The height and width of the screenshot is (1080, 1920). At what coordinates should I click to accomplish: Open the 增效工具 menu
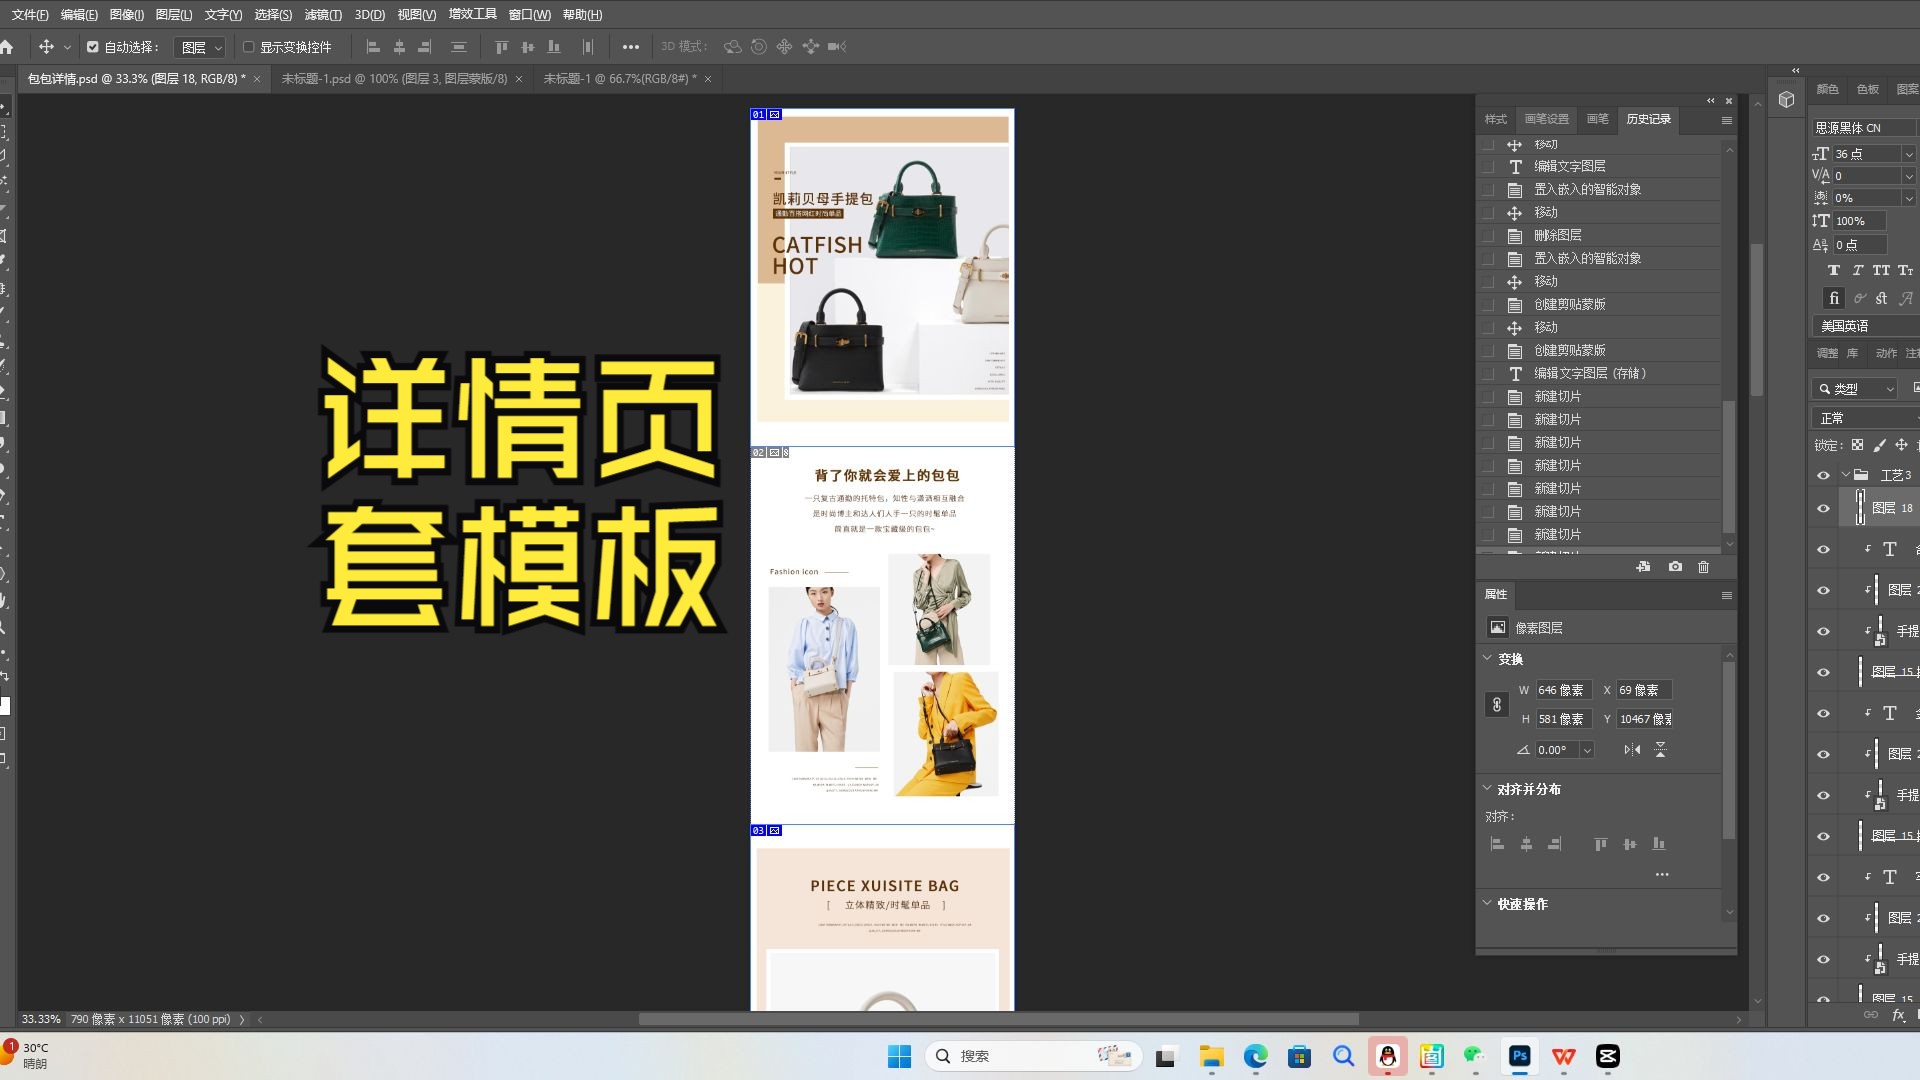tap(472, 14)
